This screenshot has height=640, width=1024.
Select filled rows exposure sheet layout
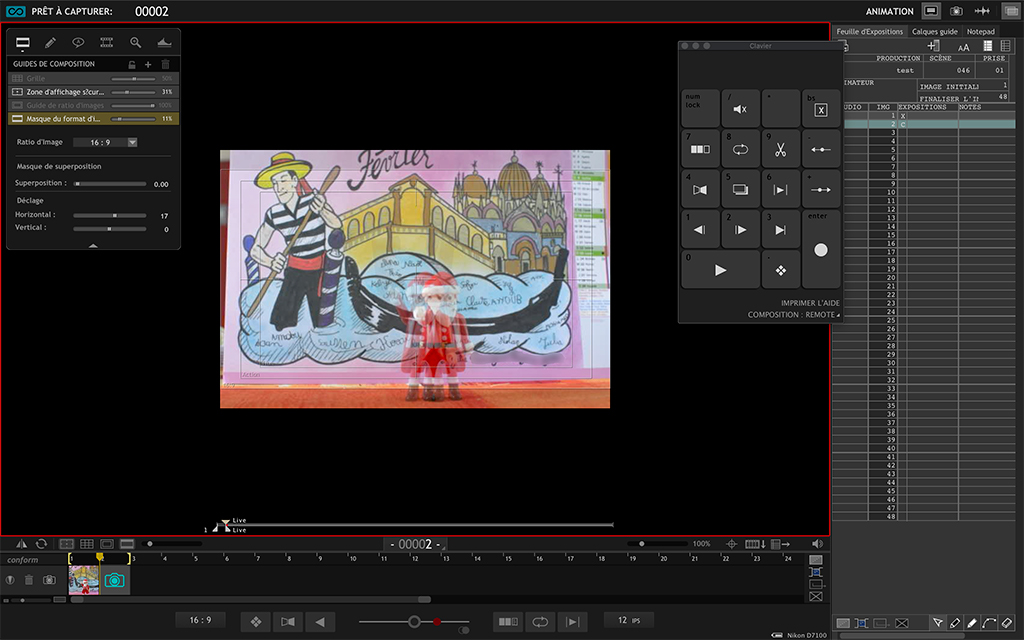(x=987, y=46)
